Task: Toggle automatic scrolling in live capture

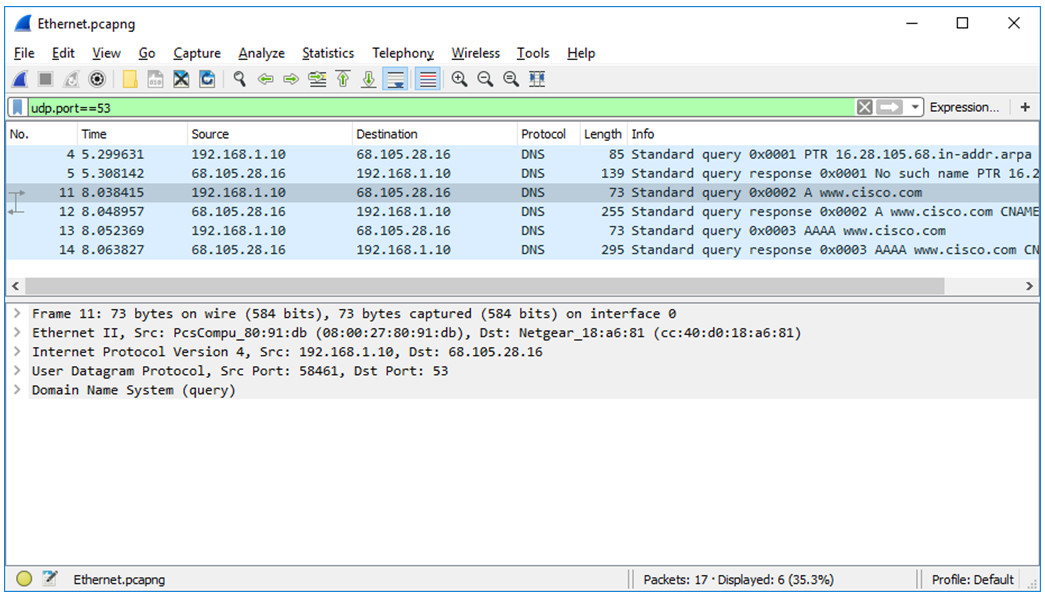Action: click(395, 79)
